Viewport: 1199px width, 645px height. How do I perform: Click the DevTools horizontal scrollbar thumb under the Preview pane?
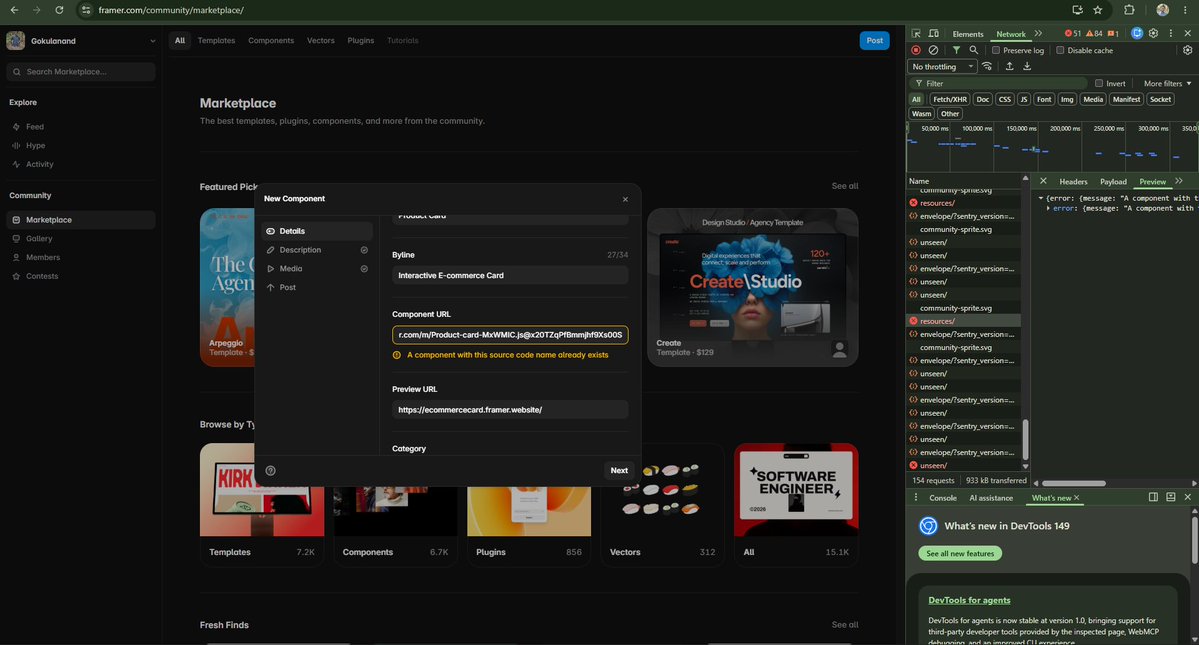[x=1074, y=483]
